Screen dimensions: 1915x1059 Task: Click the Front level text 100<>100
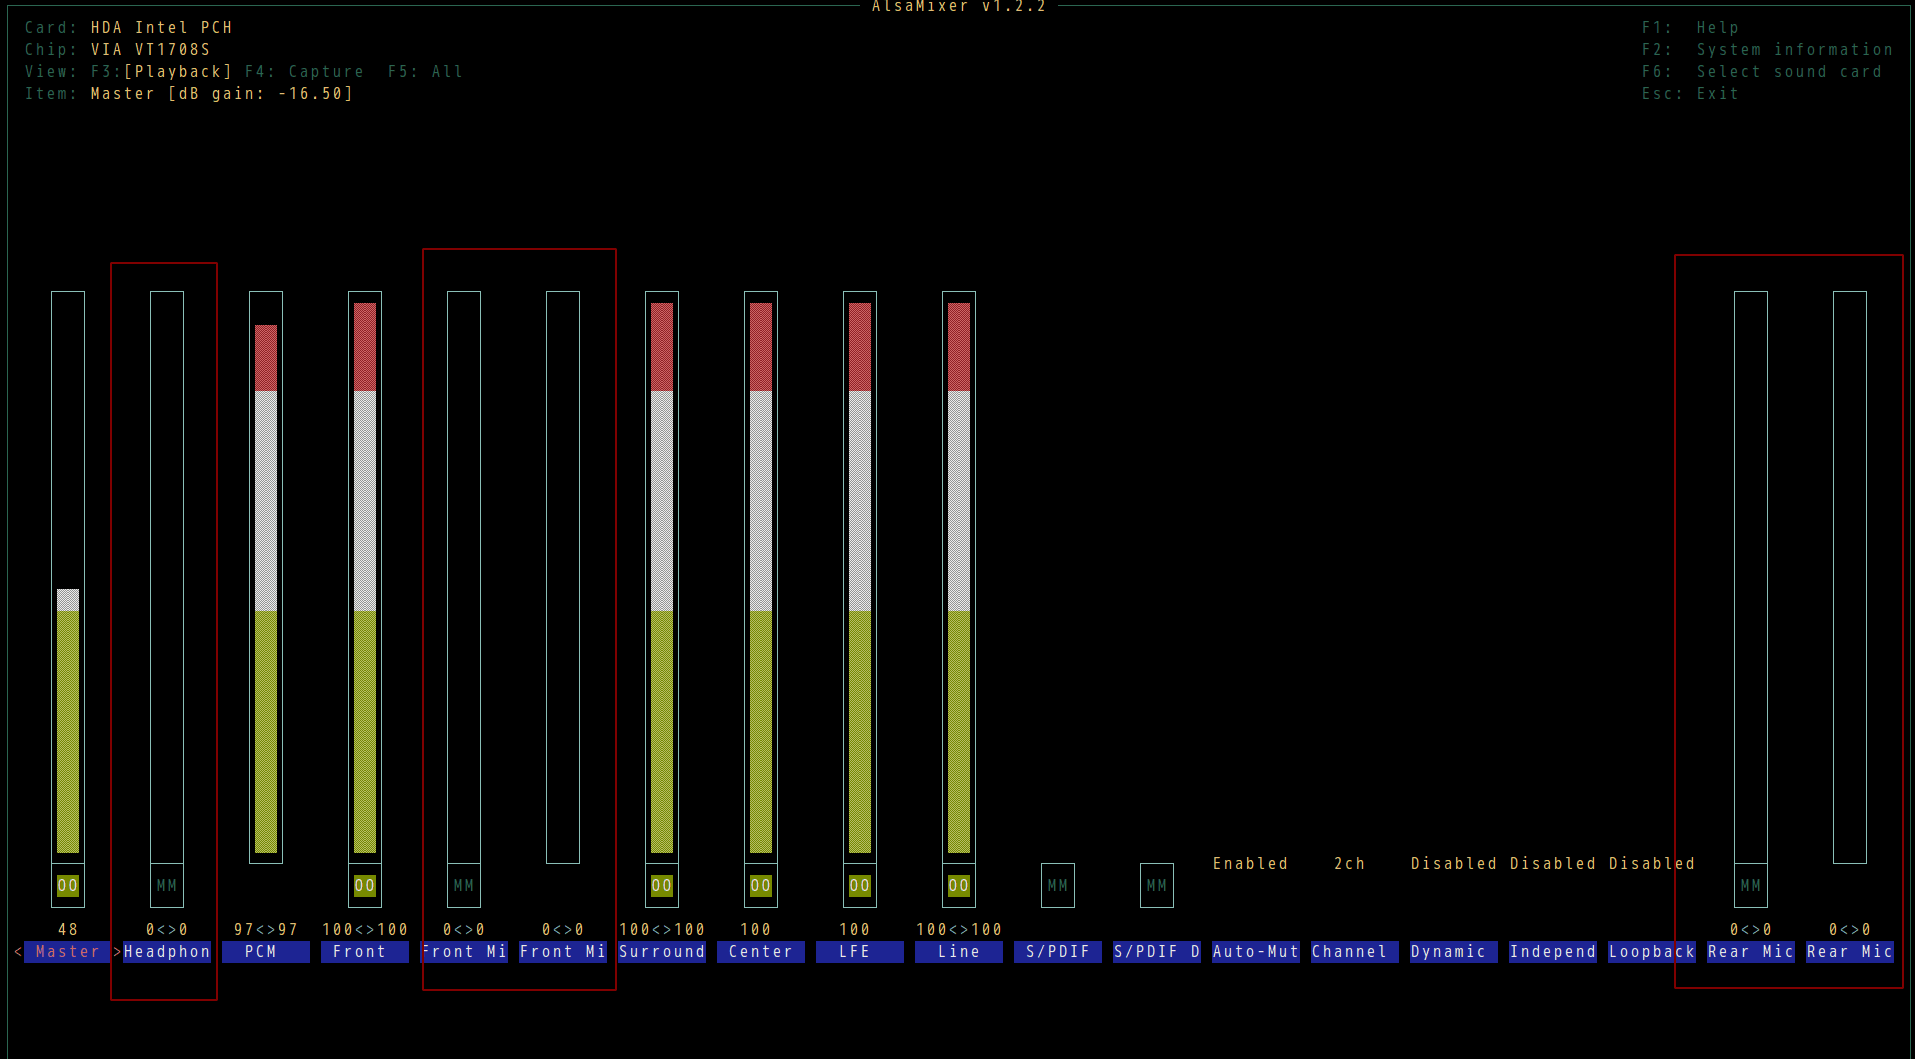pyautogui.click(x=365, y=930)
